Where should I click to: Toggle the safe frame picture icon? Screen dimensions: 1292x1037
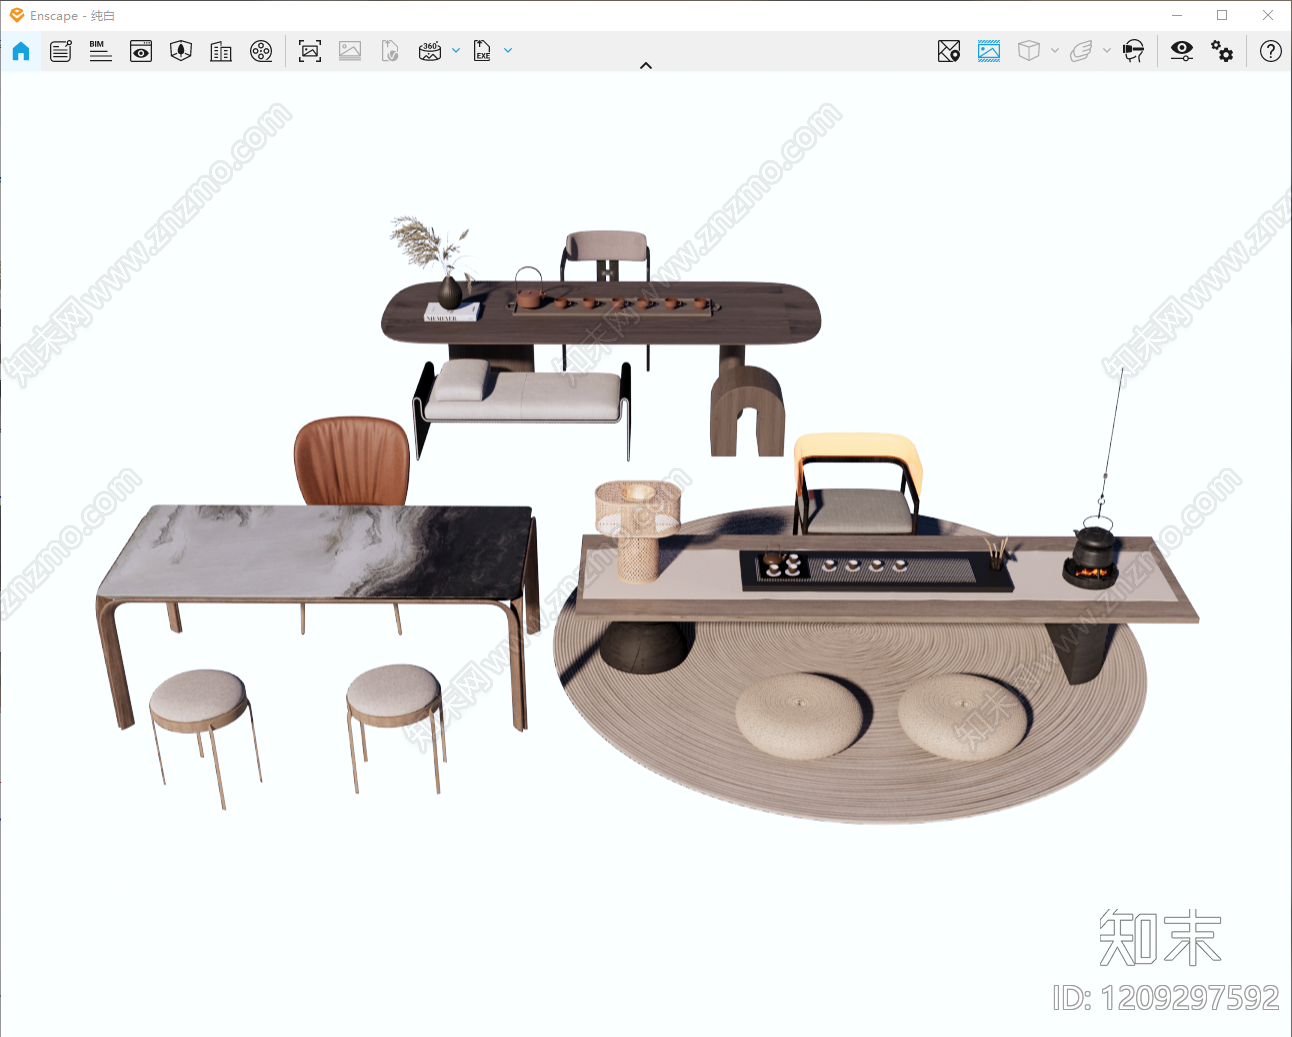tap(989, 51)
